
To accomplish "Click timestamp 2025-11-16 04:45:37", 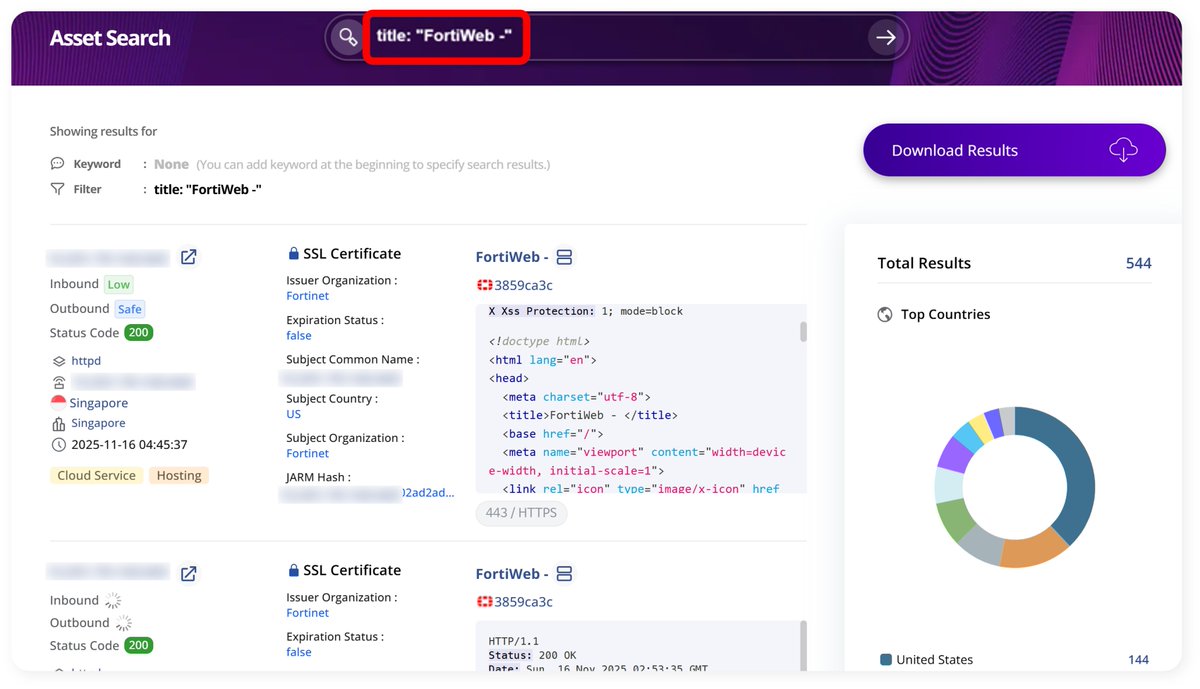I will pos(129,445).
